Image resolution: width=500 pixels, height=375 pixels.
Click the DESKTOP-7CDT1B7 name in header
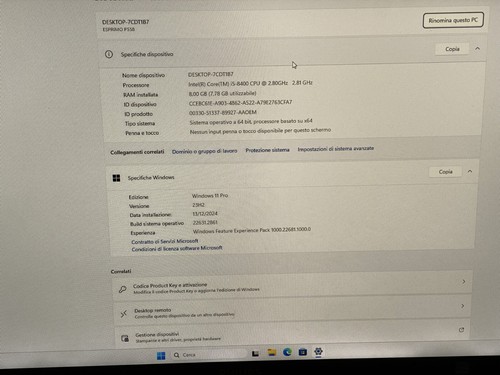[x=125, y=22]
